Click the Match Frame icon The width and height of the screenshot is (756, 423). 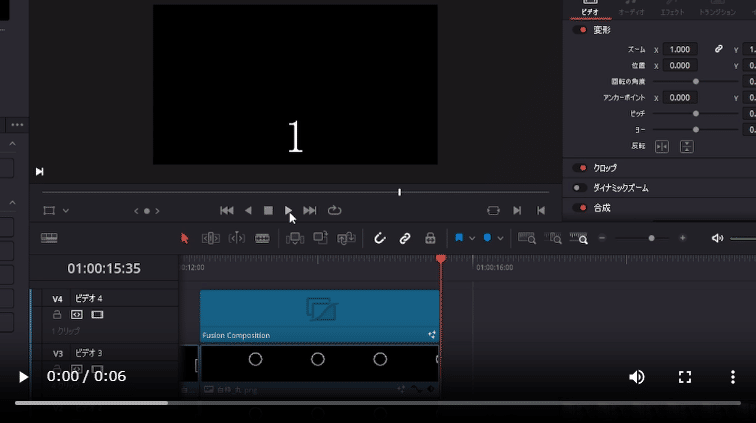493,210
